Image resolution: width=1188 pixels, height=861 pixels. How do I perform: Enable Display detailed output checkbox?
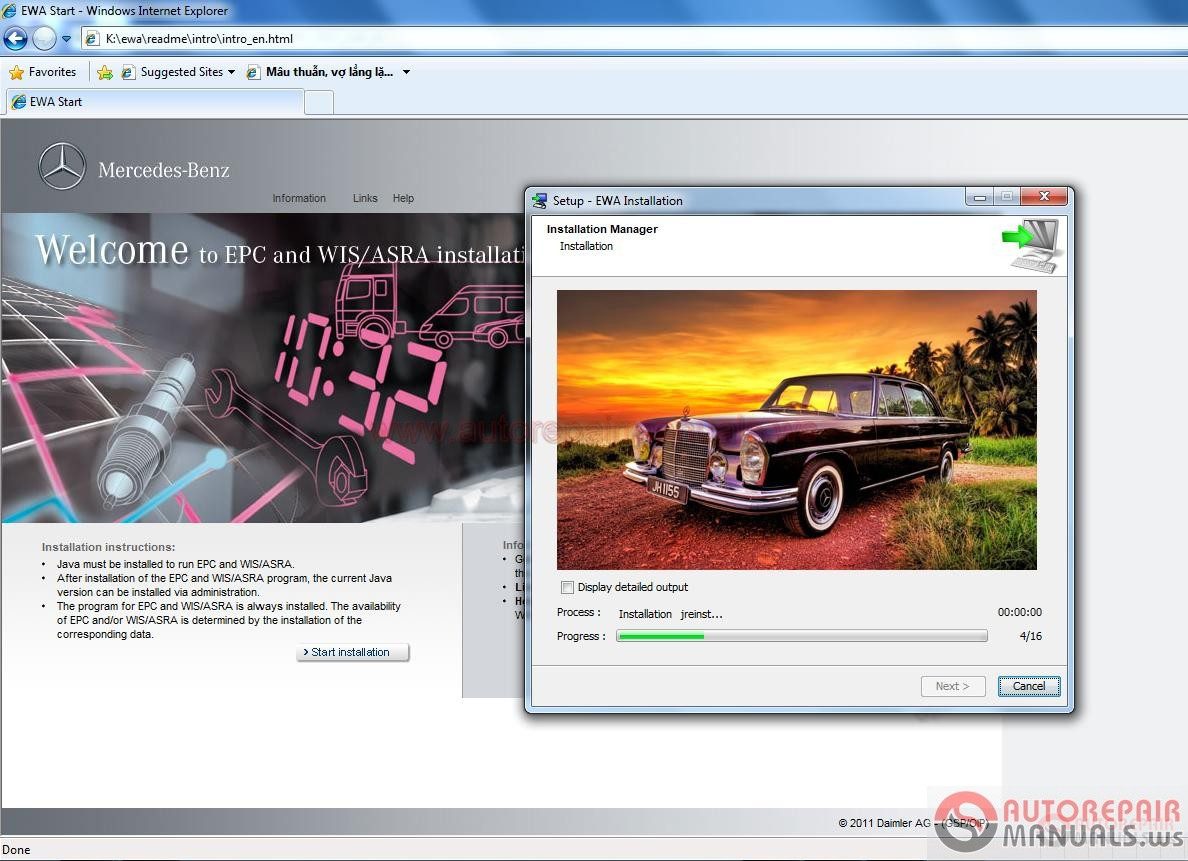point(567,587)
